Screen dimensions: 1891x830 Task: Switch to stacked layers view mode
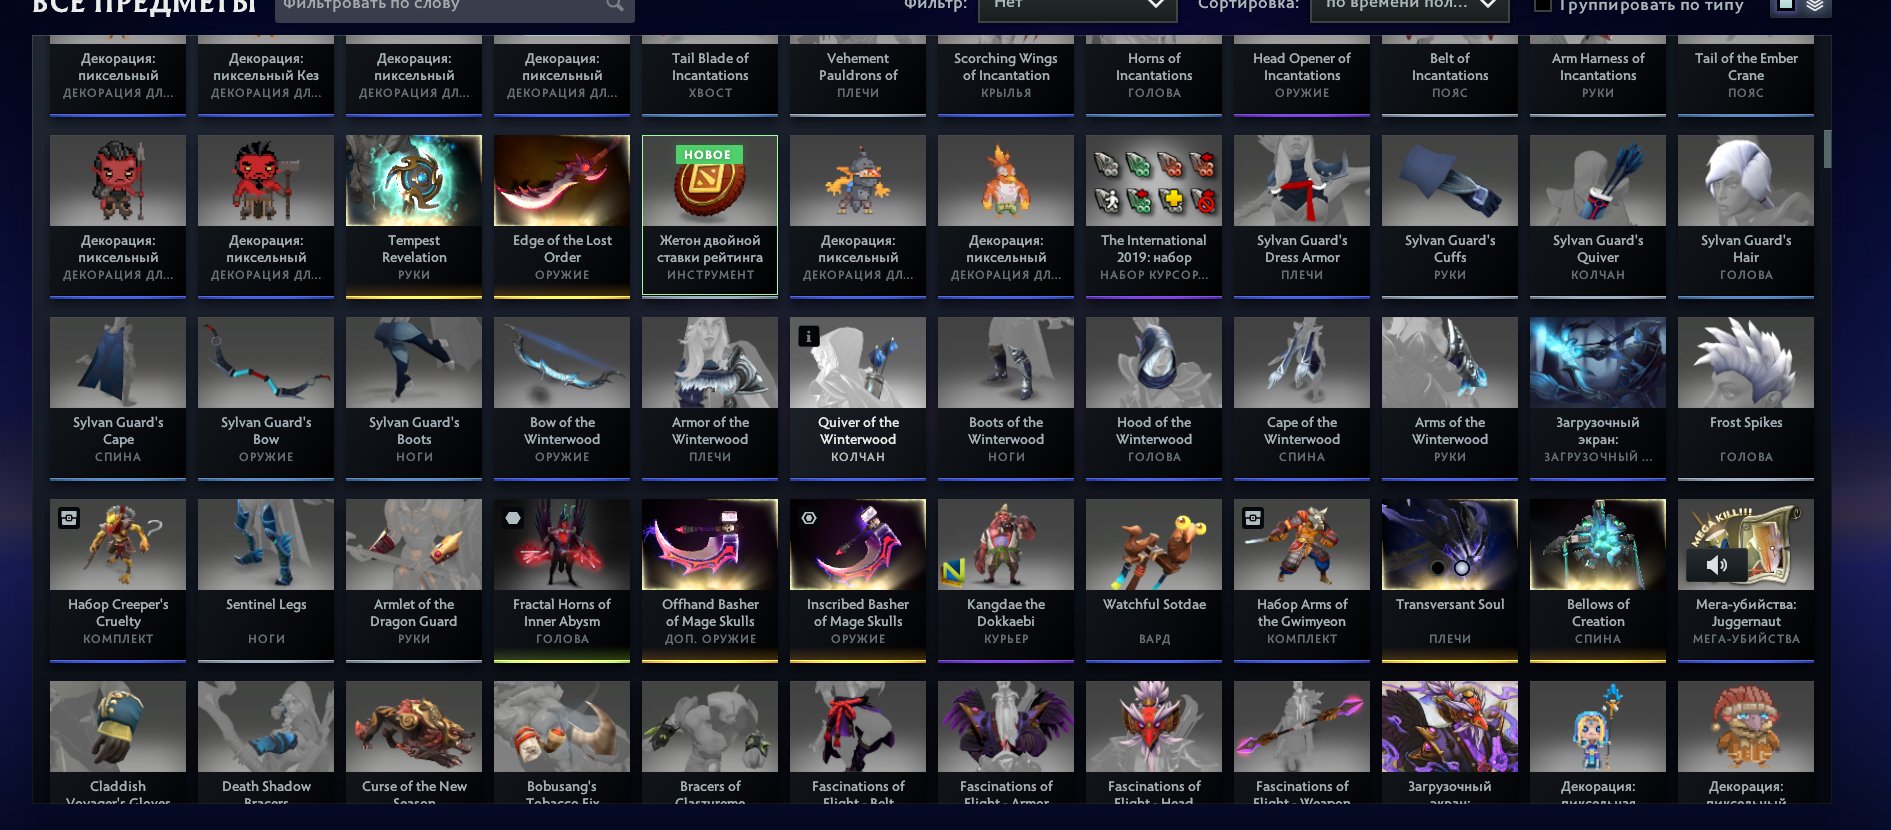click(1815, 6)
